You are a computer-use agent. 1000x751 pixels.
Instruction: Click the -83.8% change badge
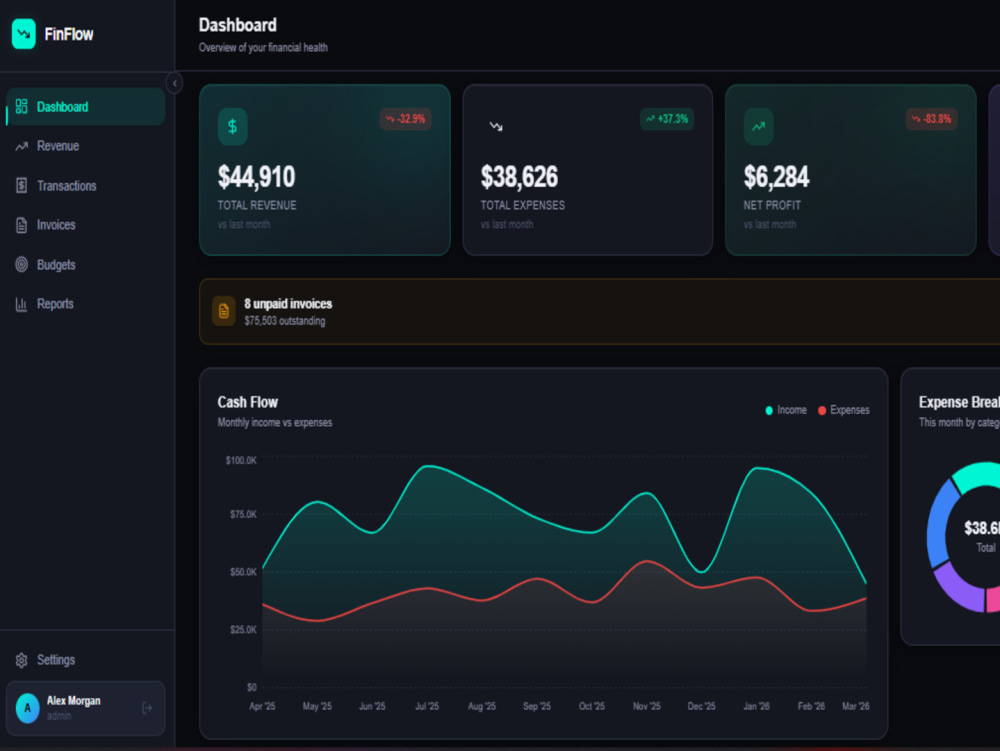931,119
